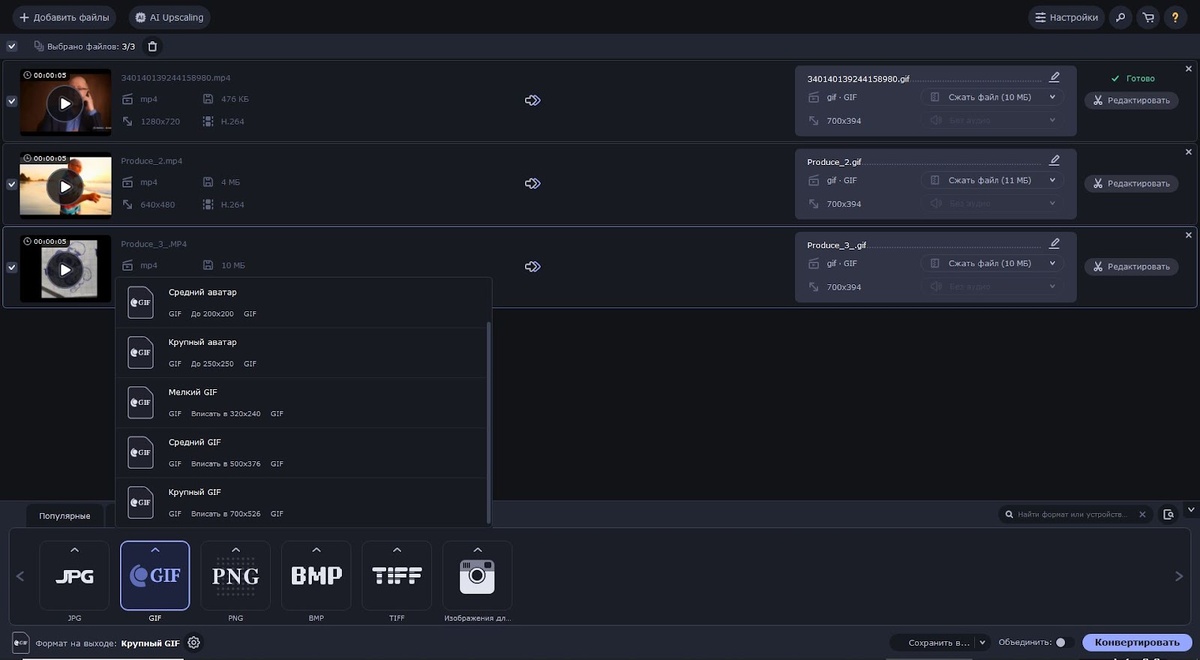
Task: Rename Produce_3_.gif with the pencil icon
Action: tap(1054, 243)
